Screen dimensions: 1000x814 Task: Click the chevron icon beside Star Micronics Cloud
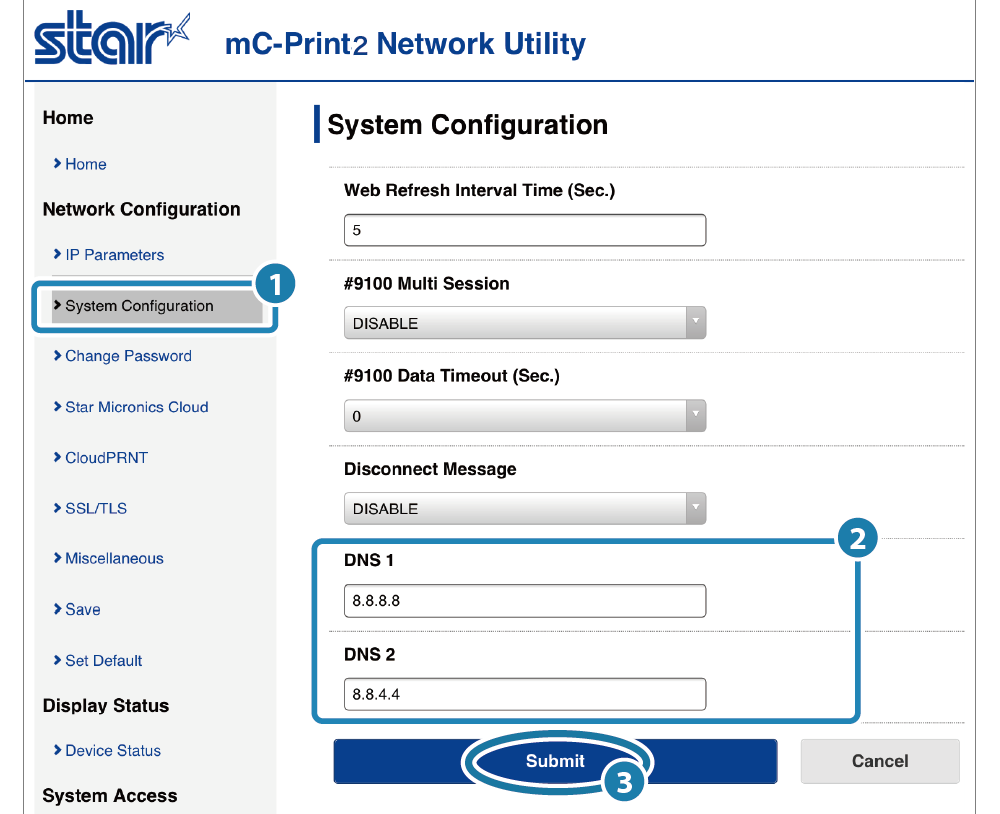coord(57,406)
